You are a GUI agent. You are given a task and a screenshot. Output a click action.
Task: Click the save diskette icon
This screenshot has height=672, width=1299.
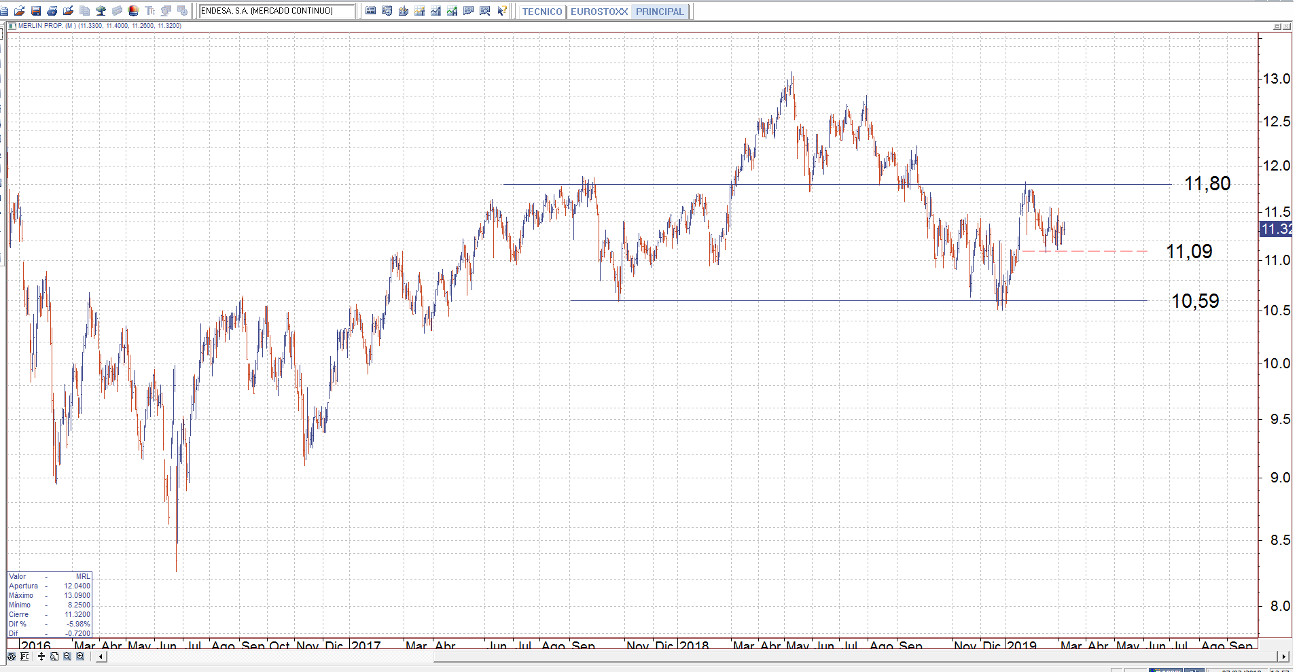pos(35,11)
